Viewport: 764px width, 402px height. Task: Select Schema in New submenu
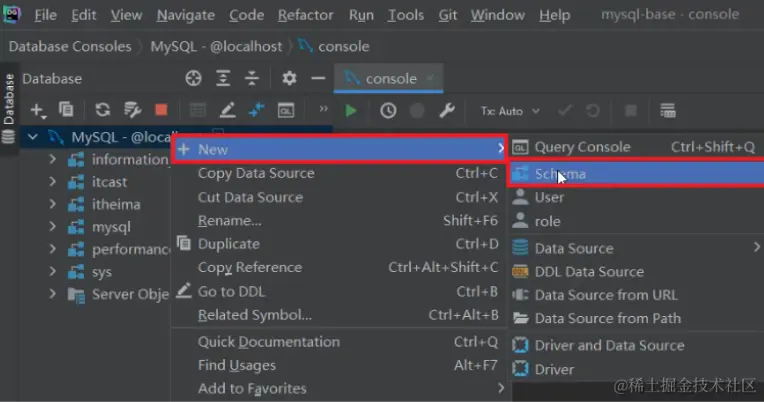[x=636, y=174]
